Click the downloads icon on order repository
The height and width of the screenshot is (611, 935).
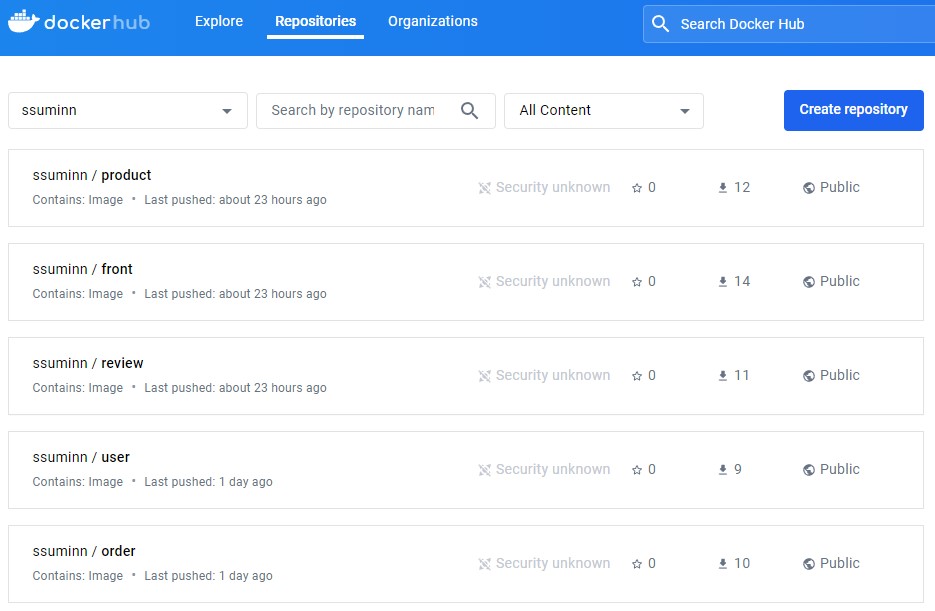pos(722,563)
